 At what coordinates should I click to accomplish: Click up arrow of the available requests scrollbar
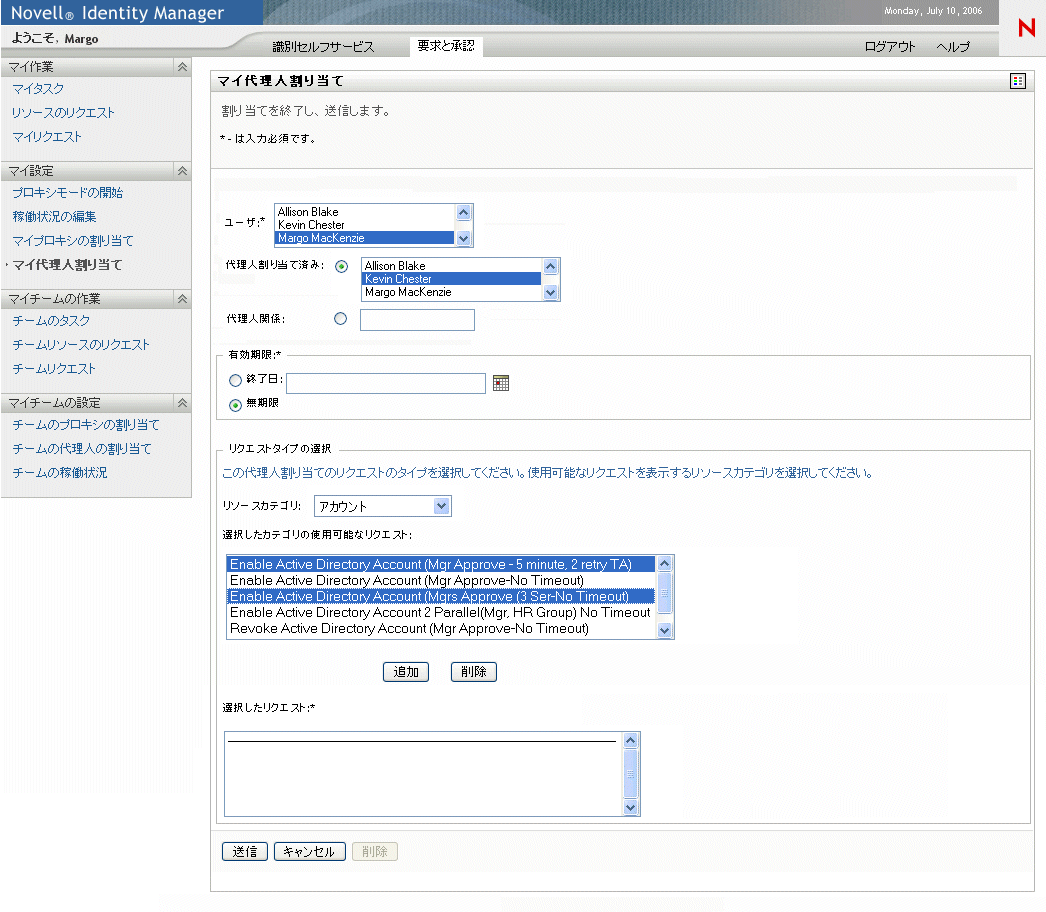tap(664, 564)
